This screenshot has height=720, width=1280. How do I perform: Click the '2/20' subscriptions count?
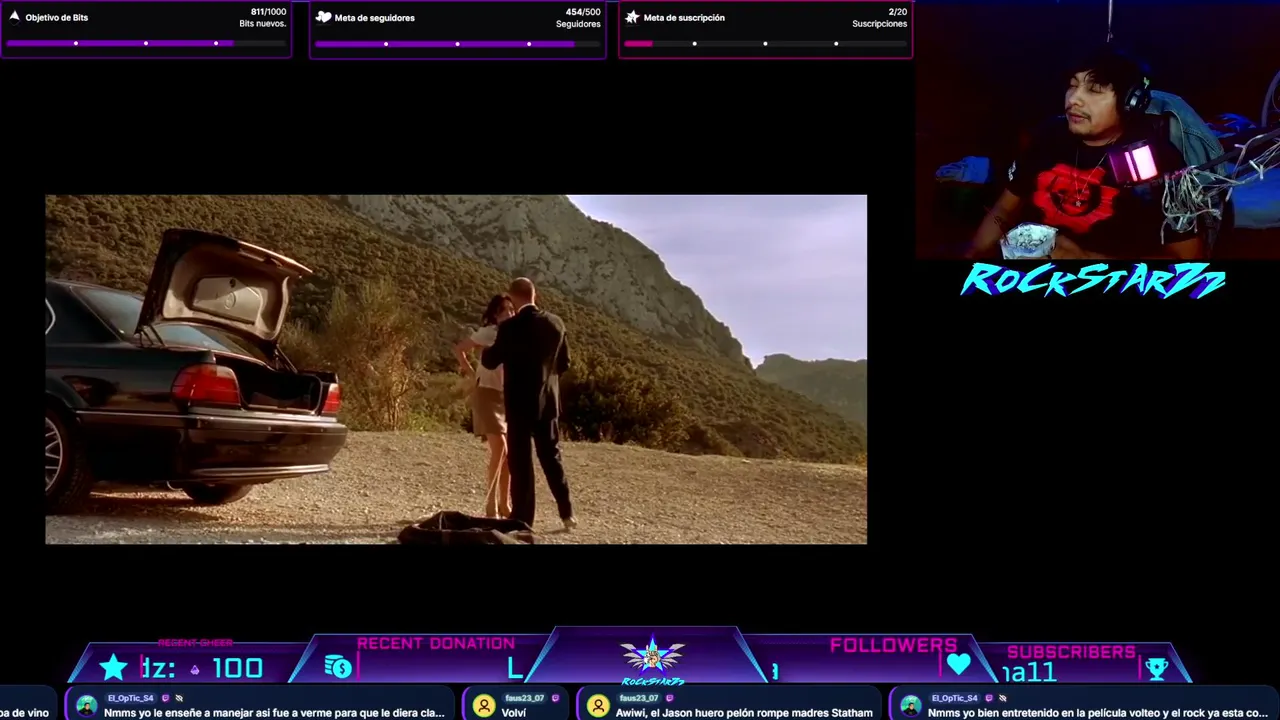898,12
